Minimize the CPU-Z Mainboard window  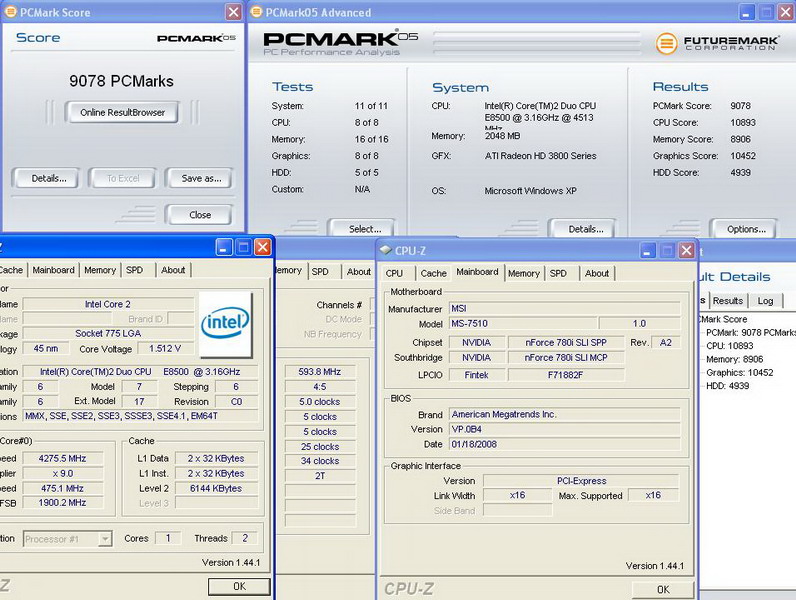click(x=647, y=250)
